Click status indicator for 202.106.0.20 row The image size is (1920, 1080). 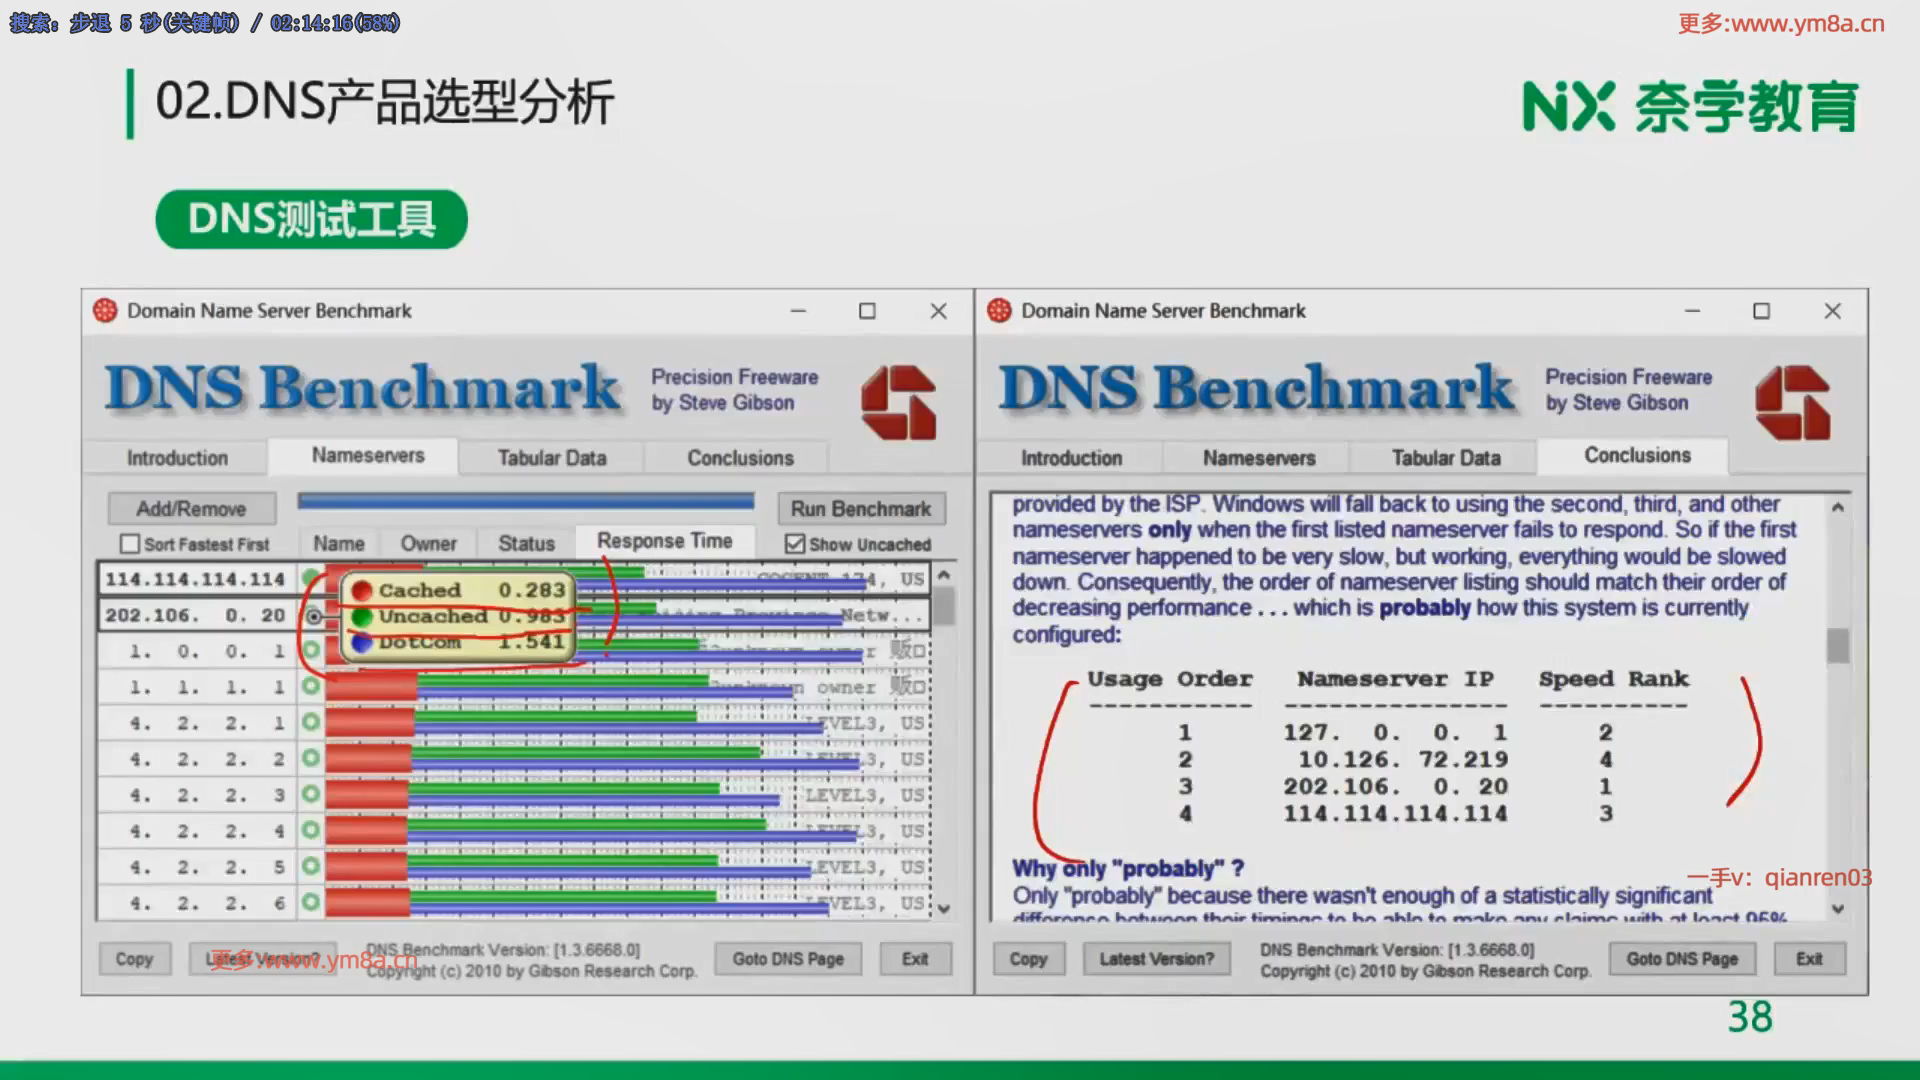(314, 616)
